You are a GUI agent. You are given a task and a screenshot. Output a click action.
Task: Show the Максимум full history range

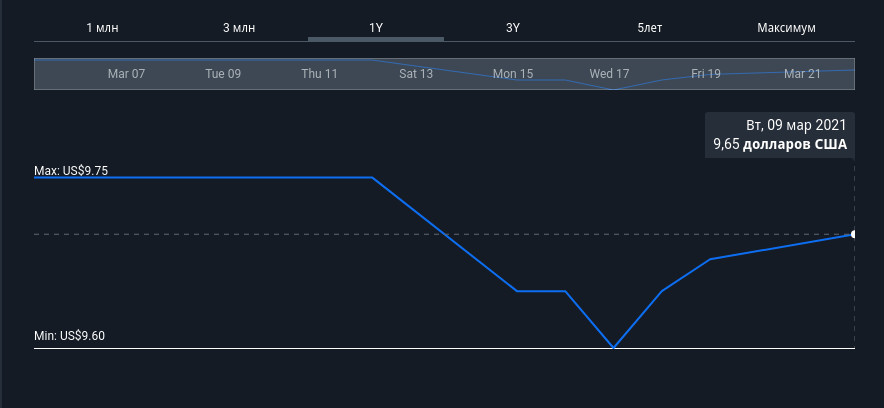(x=786, y=27)
